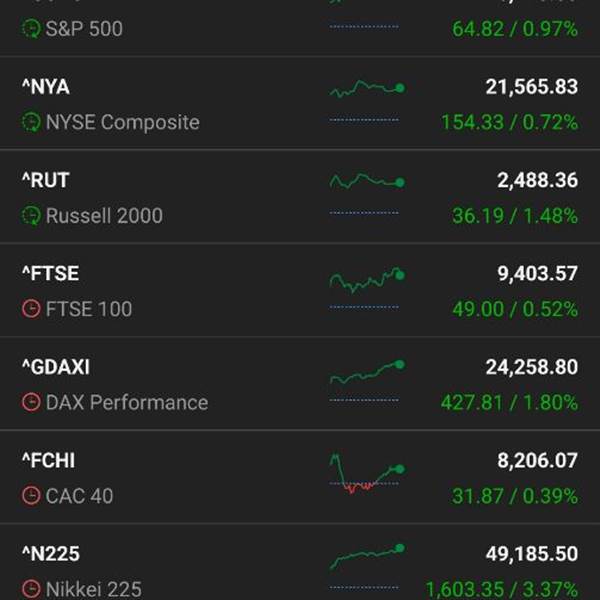Viewport: 600px width, 600px height.
Task: Select the ^NYA ticker symbol
Action: click(x=46, y=87)
